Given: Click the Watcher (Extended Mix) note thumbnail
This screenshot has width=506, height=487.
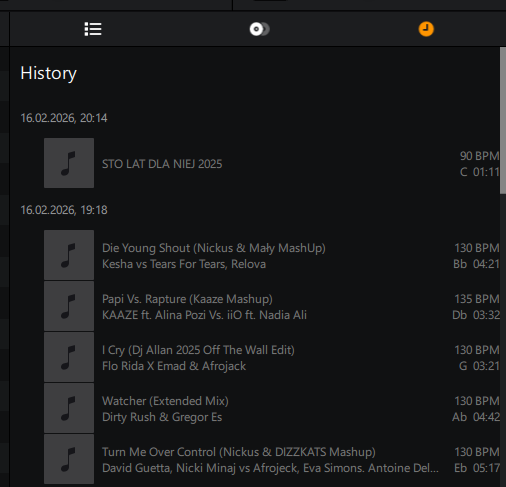Looking at the screenshot, I should (x=69, y=408).
